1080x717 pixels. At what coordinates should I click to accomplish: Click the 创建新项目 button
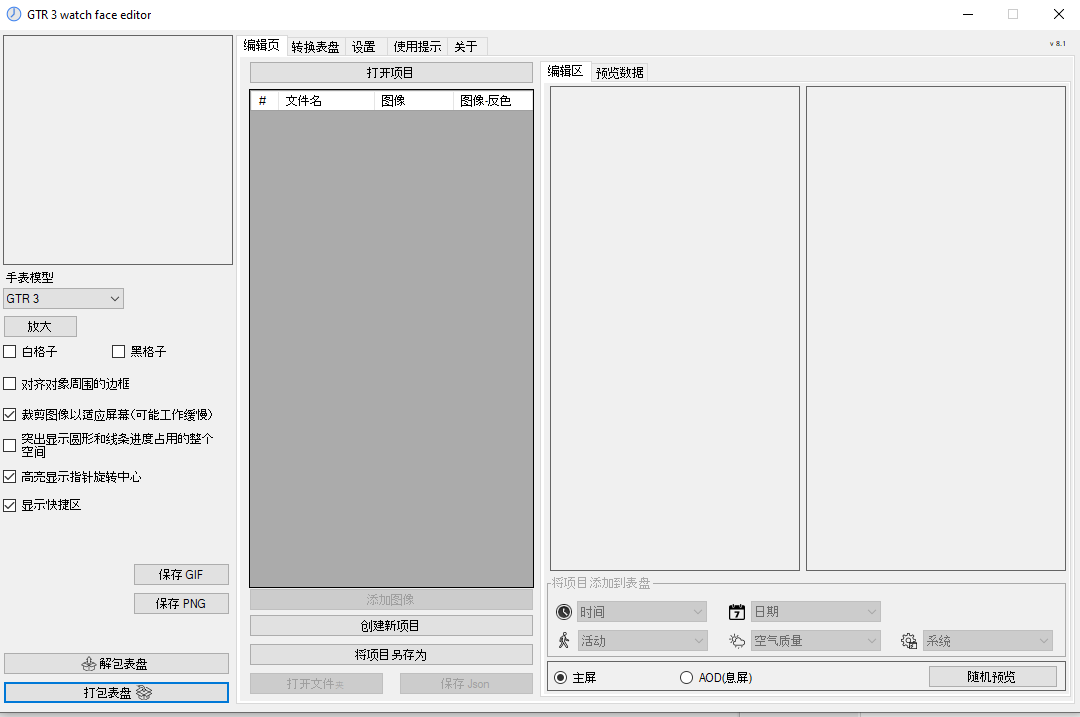click(x=391, y=625)
